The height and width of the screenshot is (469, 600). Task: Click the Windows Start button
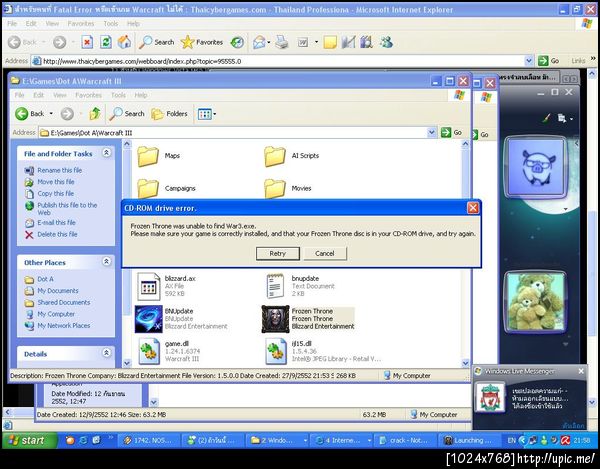click(29, 440)
